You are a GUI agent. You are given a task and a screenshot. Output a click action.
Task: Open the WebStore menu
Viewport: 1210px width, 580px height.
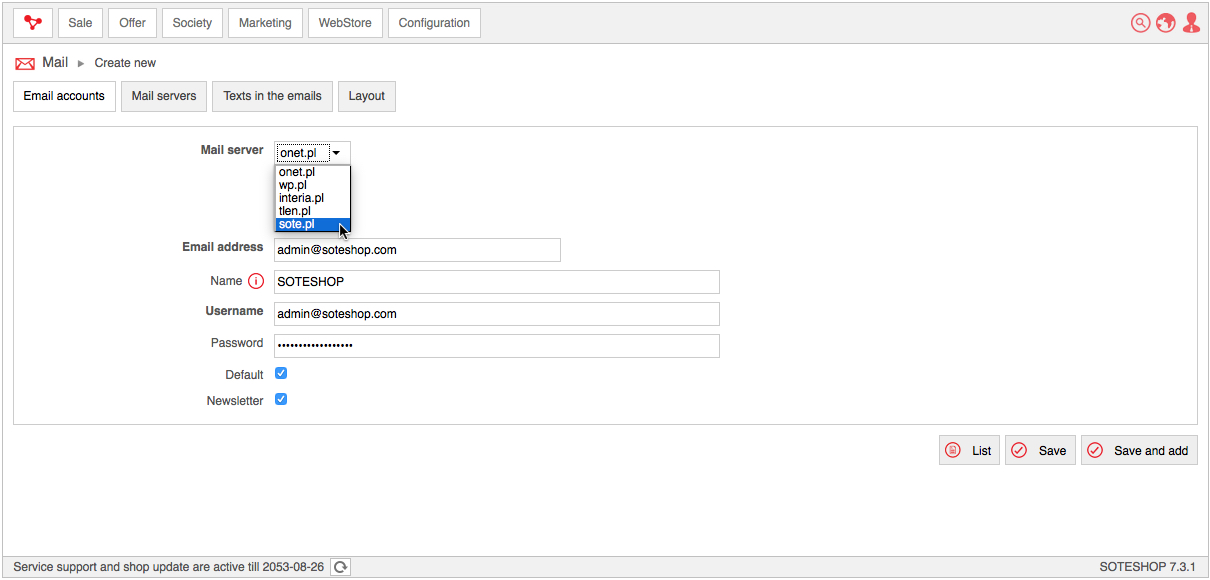(345, 23)
